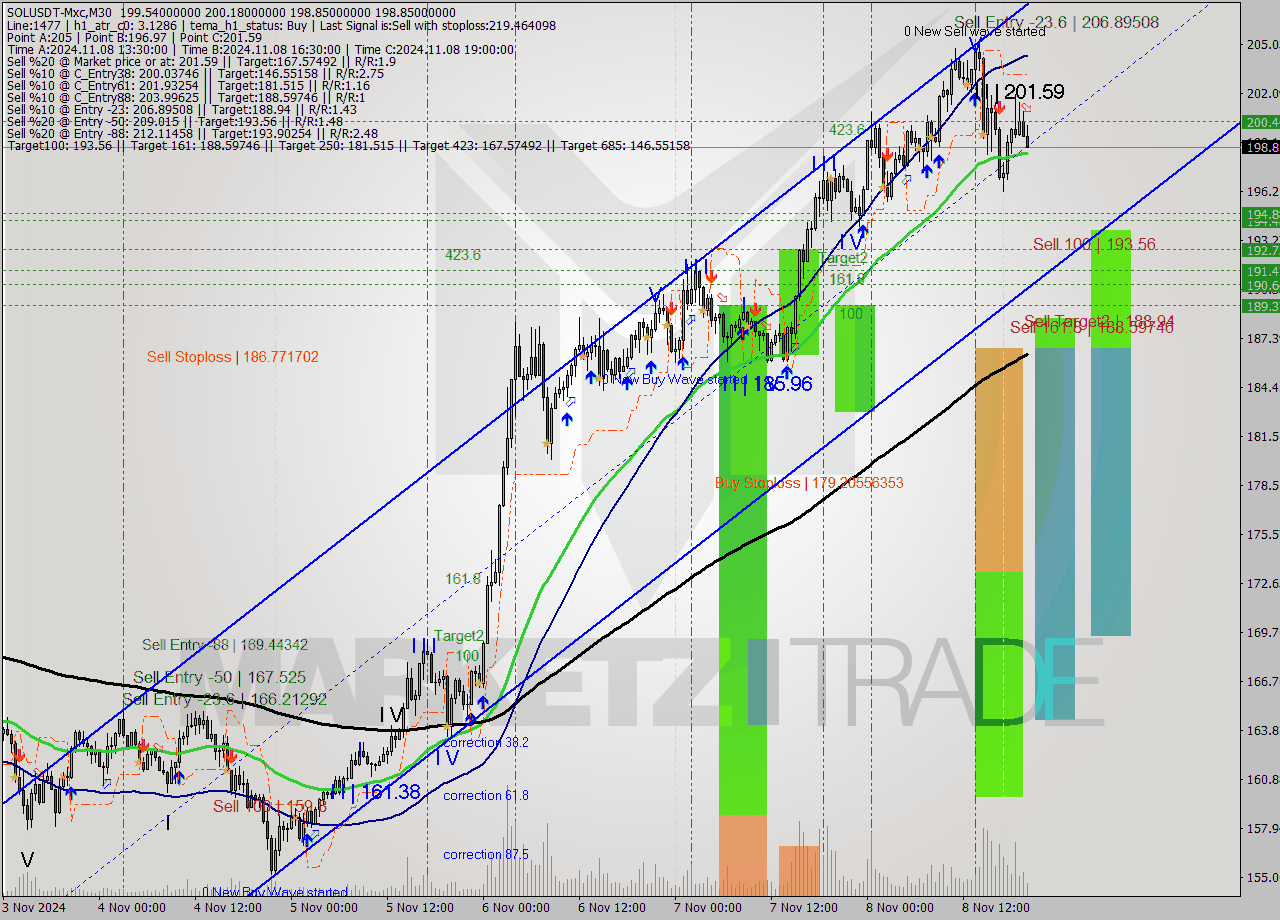Click the '5 Nov 12:00' time label

click(x=419, y=908)
